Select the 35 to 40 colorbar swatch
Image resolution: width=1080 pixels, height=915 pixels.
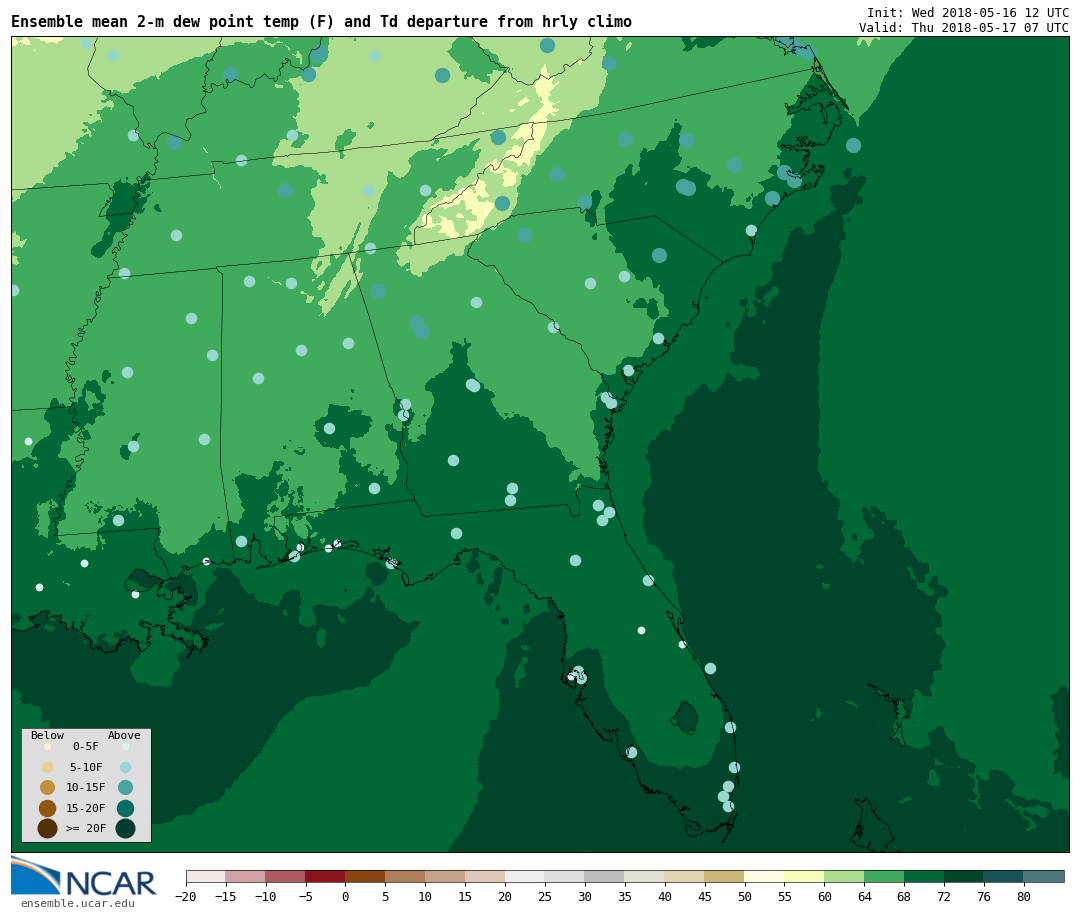pyautogui.click(x=645, y=876)
